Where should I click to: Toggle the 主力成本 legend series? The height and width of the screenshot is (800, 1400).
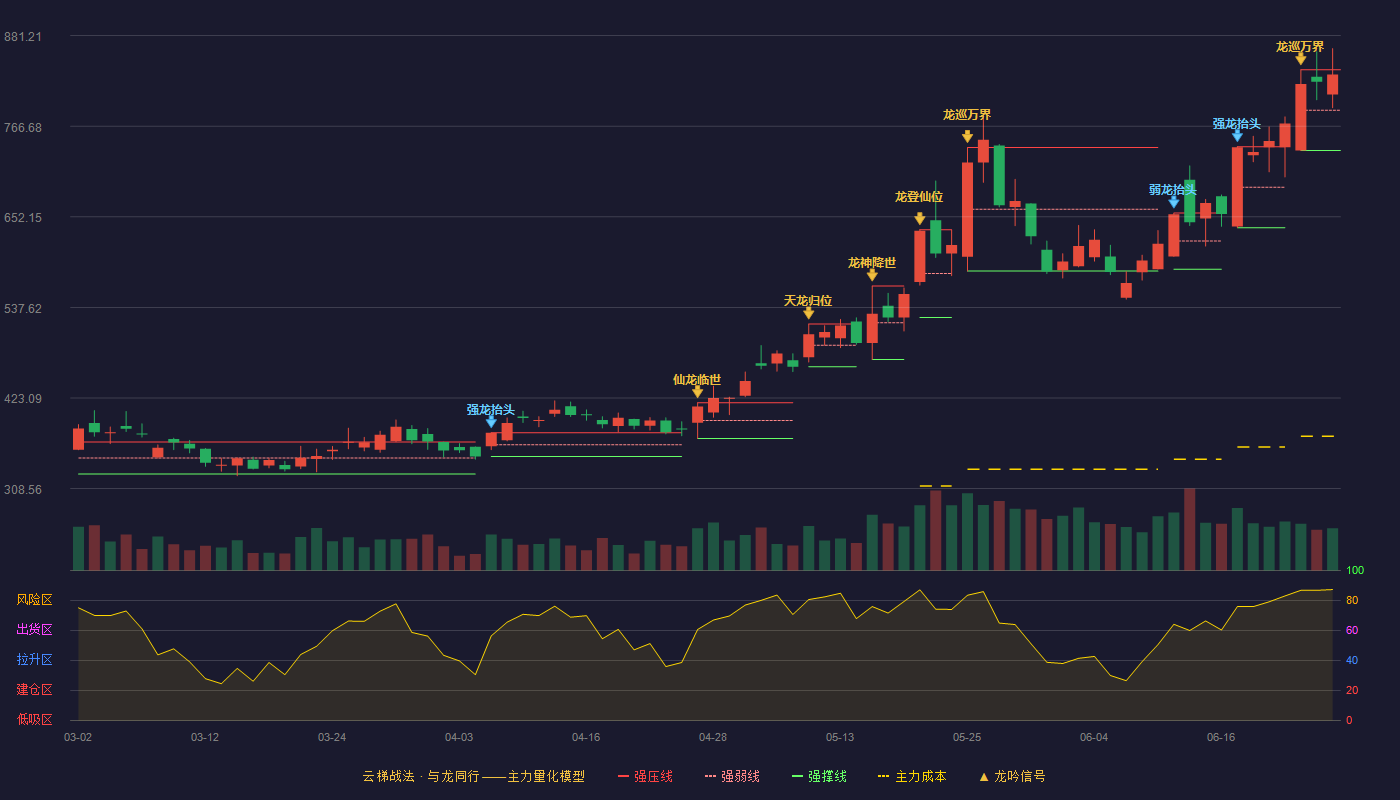(x=912, y=776)
